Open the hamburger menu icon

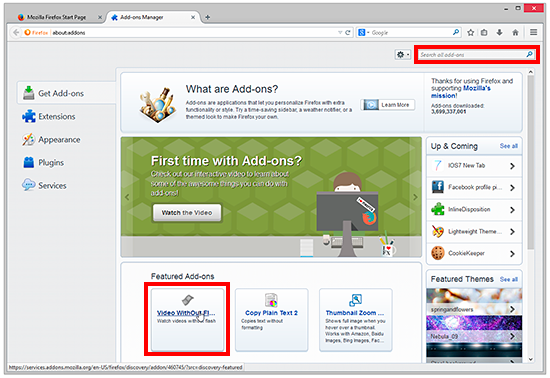click(534, 32)
